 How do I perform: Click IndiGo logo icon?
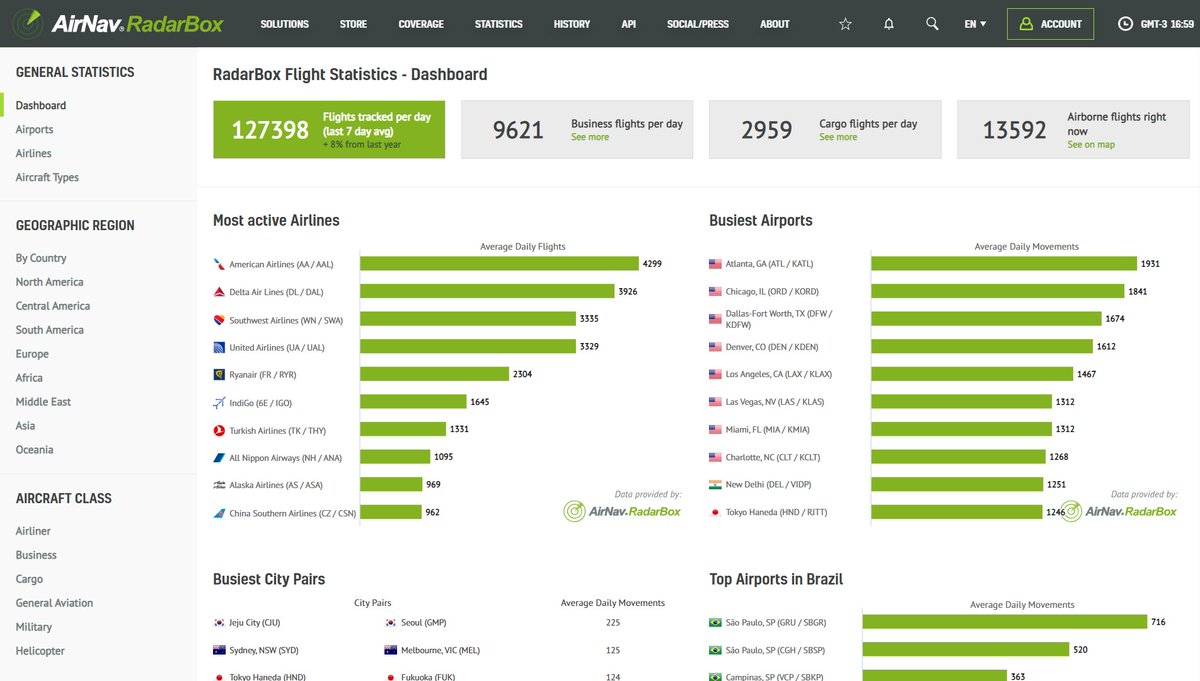click(219, 403)
